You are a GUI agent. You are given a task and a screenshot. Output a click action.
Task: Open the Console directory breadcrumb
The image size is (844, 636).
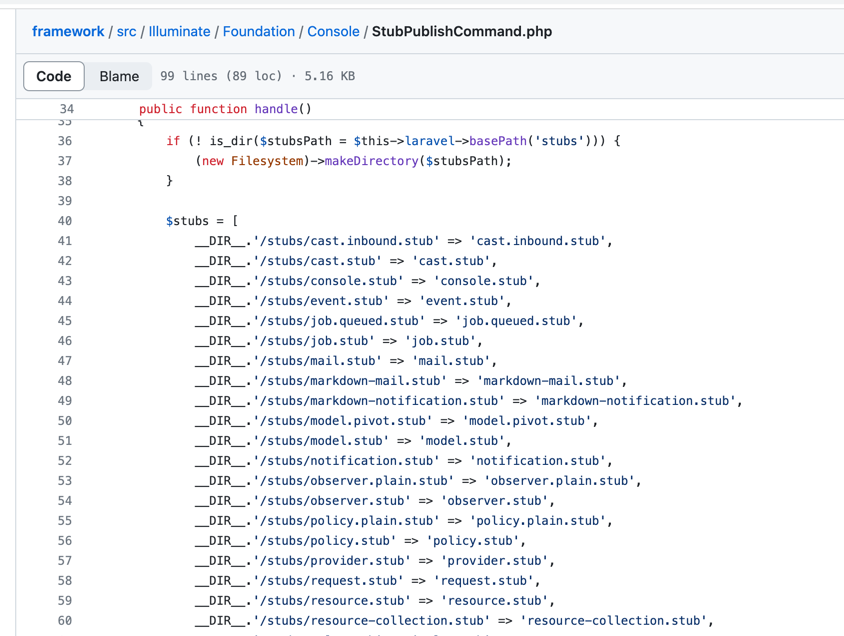pyautogui.click(x=333, y=31)
